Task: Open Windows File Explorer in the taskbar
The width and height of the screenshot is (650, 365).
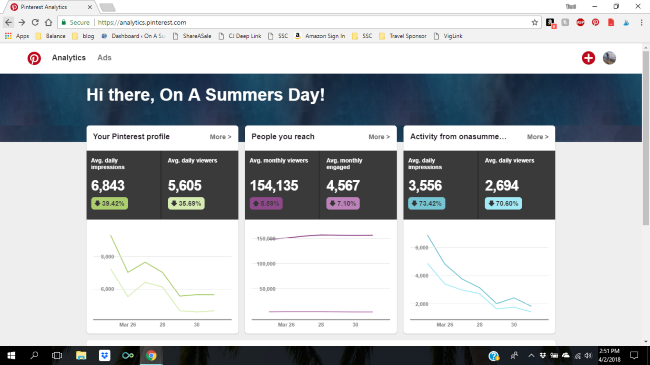Action: click(x=81, y=355)
